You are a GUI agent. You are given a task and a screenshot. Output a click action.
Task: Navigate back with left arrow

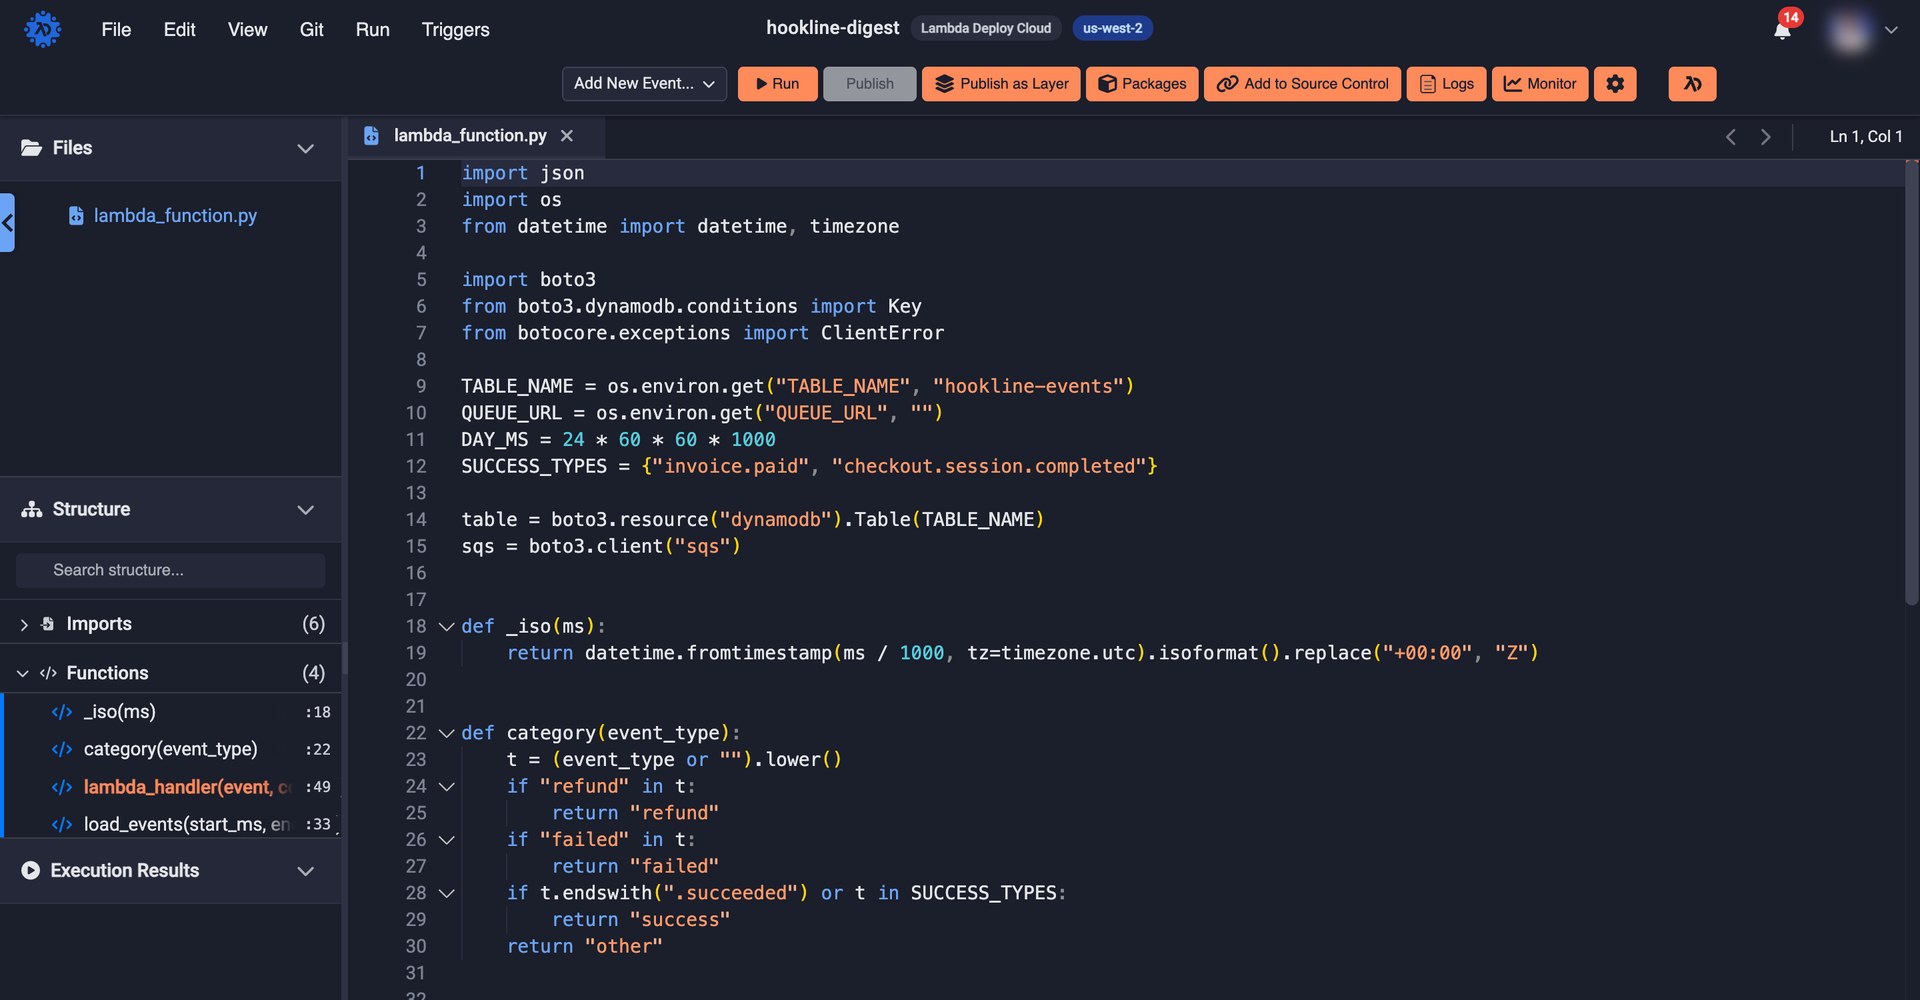point(1730,137)
